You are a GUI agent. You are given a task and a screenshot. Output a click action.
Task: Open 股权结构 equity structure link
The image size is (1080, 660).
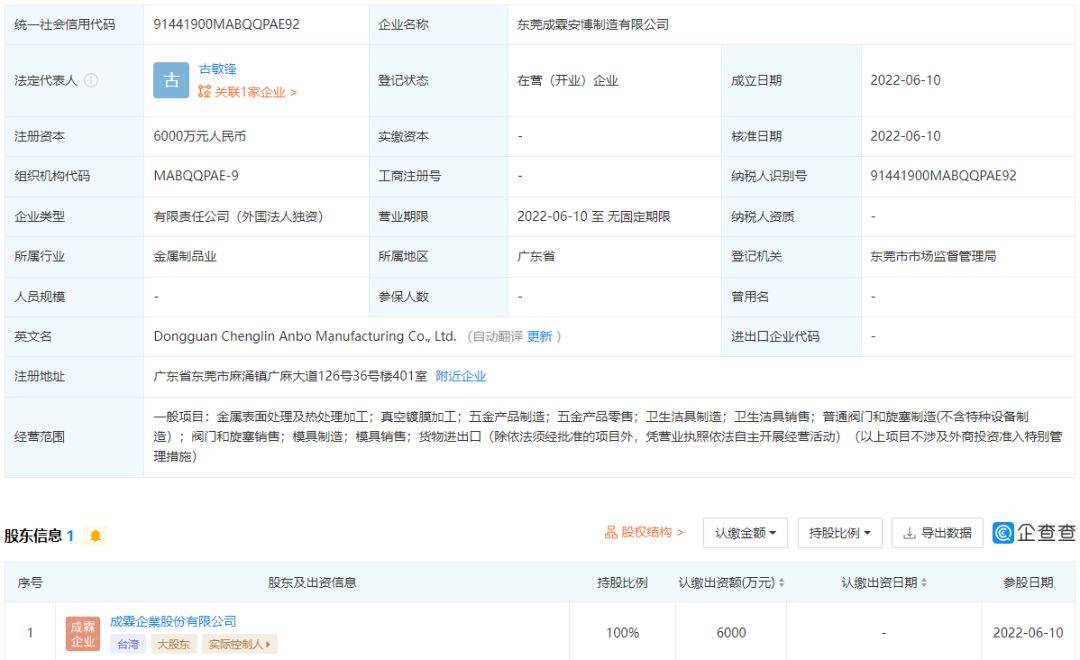(644, 533)
